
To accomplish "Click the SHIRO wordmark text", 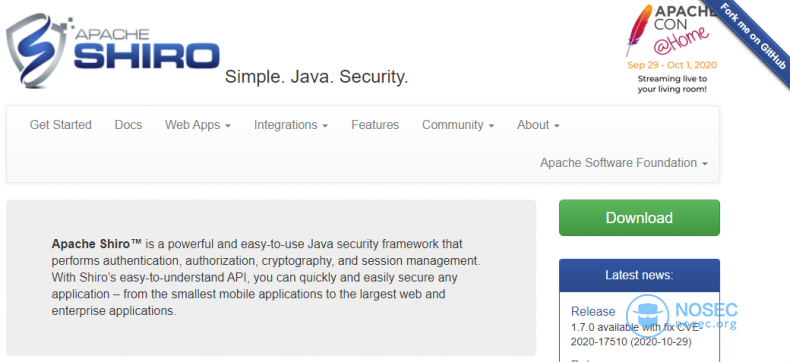I will 147,55.
